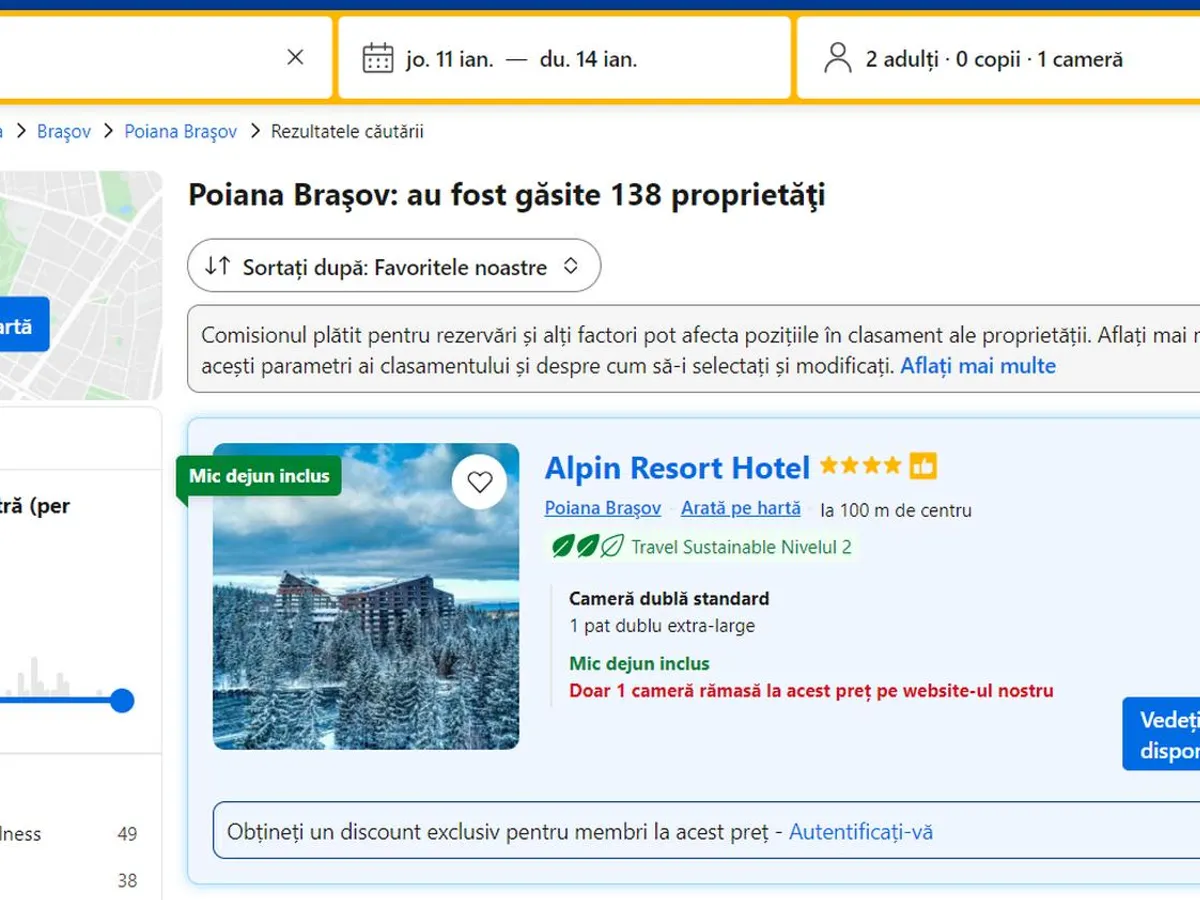Click the 'Aflați mai multe' link
The image size is (1200, 900).
pyautogui.click(x=977, y=366)
